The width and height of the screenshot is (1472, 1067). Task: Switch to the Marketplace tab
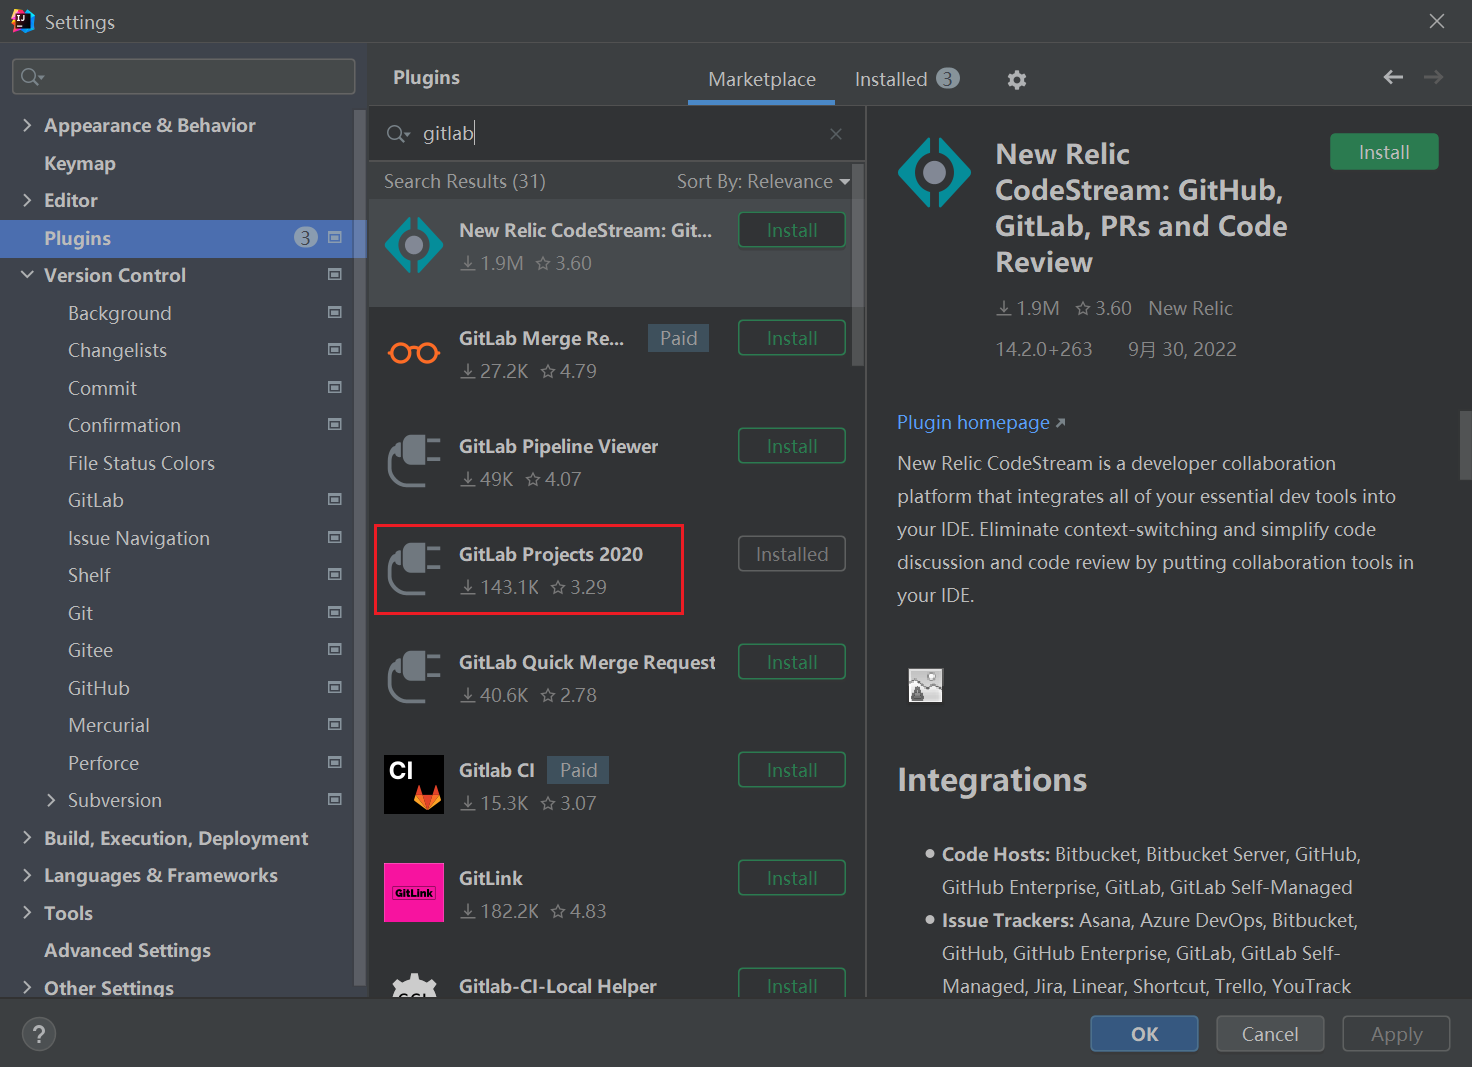click(762, 79)
